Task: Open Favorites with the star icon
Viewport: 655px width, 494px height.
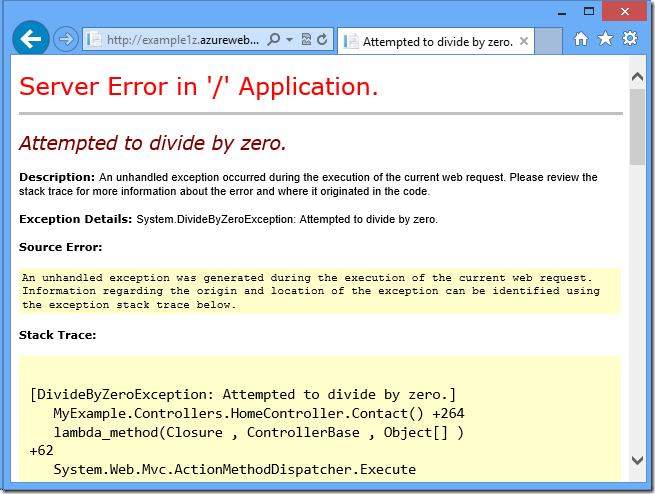Action: 605,39
